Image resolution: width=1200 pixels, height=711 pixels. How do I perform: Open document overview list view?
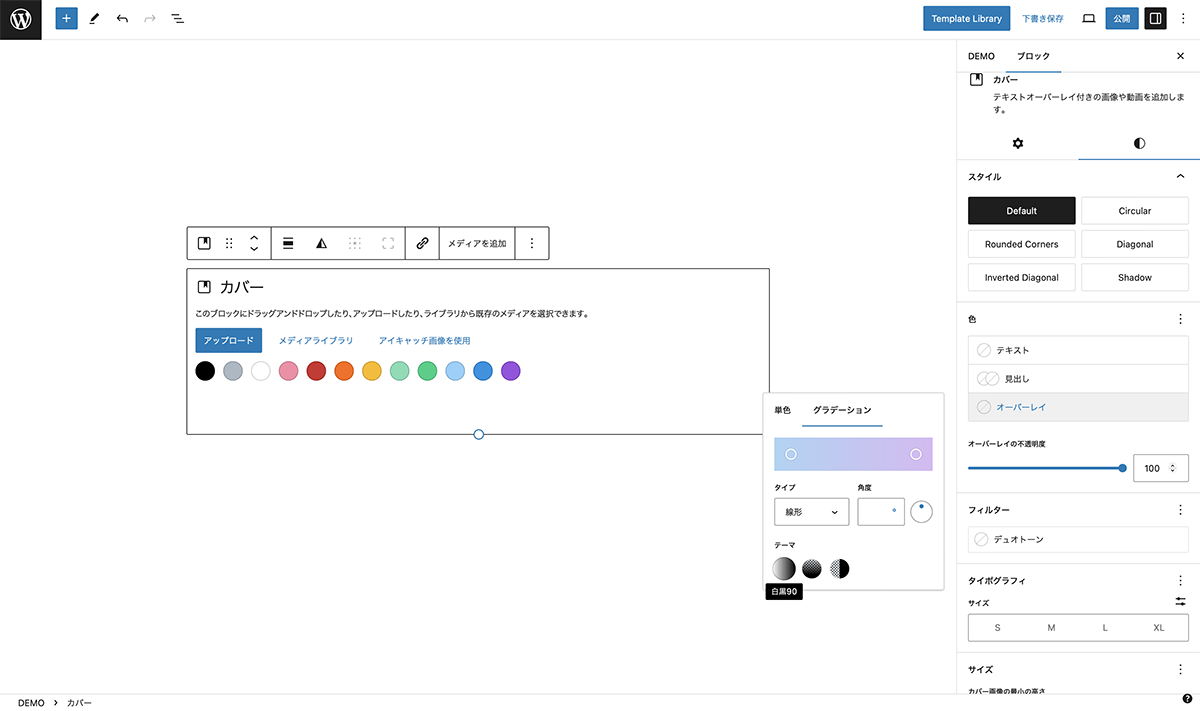178,19
